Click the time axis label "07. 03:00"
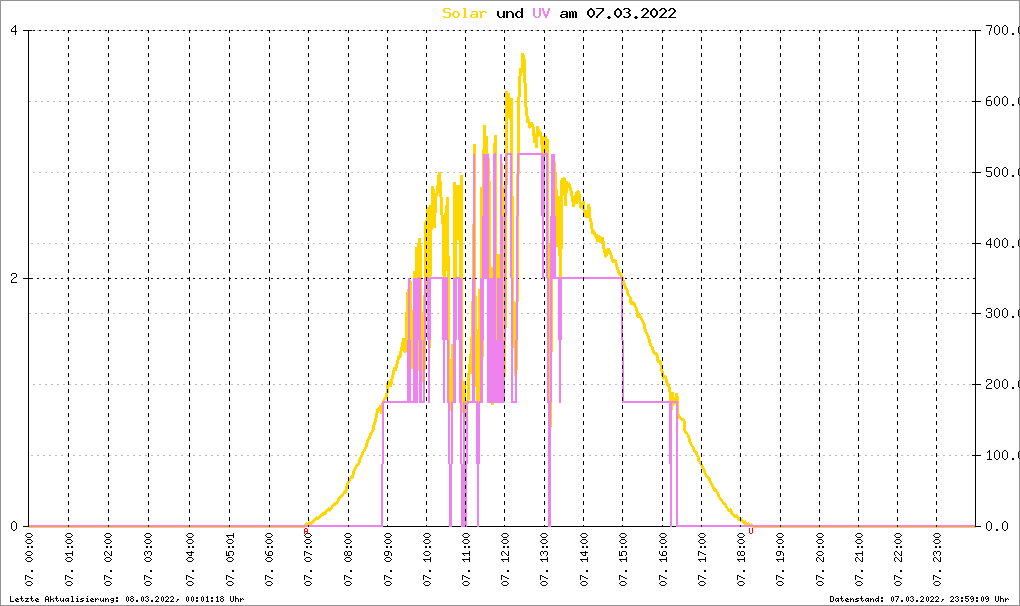Image resolution: width=1020 pixels, height=606 pixels. (148, 559)
